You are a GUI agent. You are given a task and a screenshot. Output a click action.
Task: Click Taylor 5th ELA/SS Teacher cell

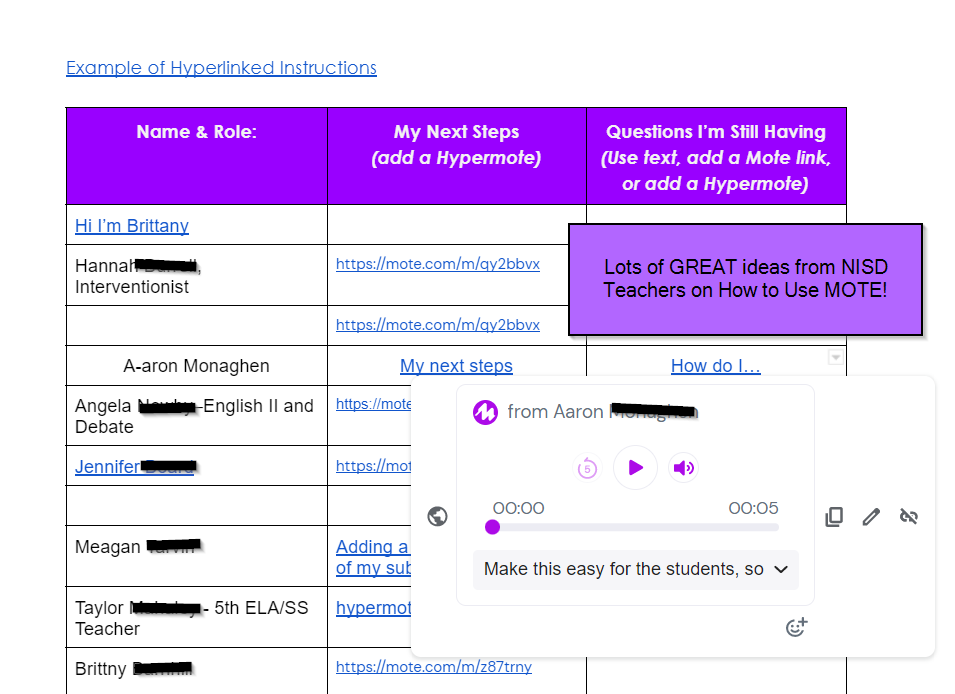click(x=197, y=617)
